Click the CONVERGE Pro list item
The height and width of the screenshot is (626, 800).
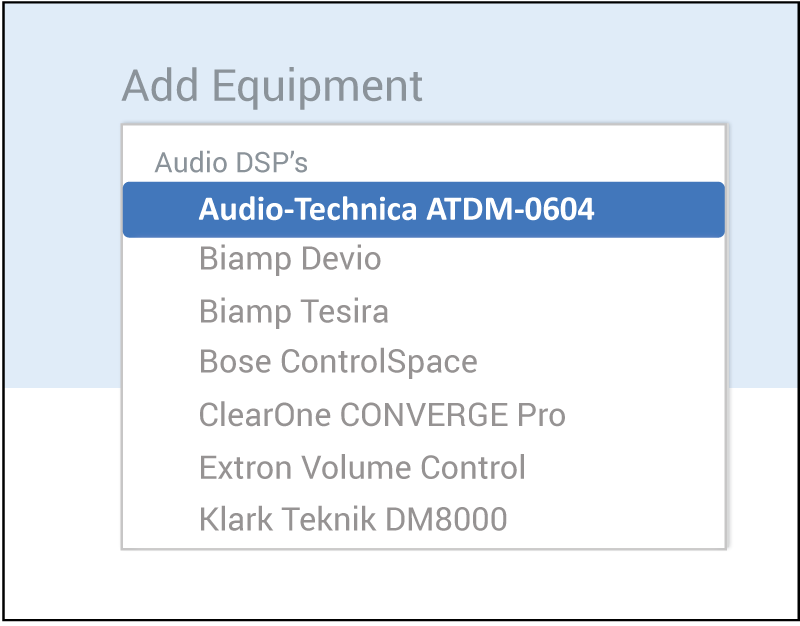[382, 415]
